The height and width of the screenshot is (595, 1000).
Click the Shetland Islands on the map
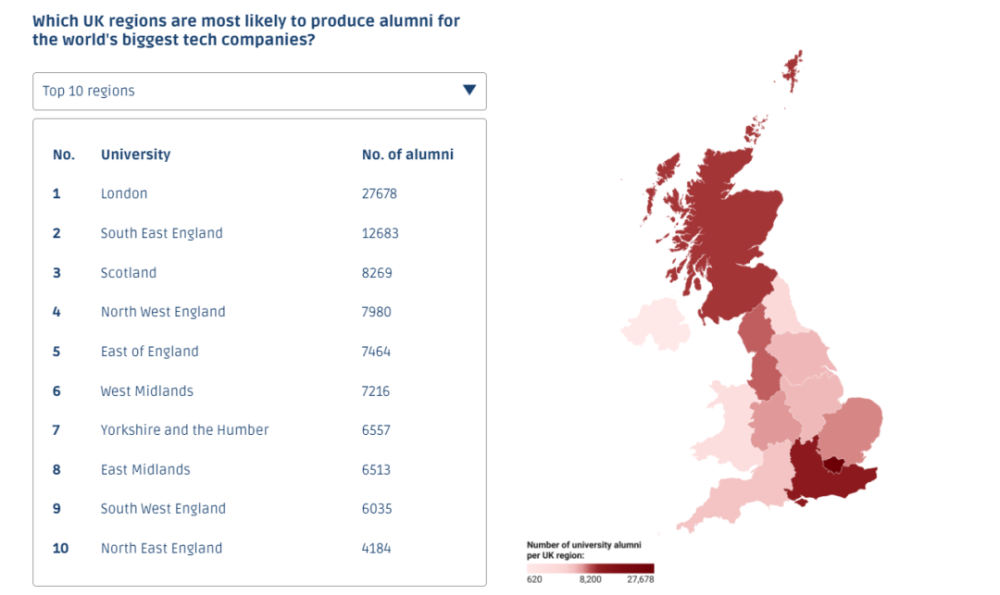[794, 72]
